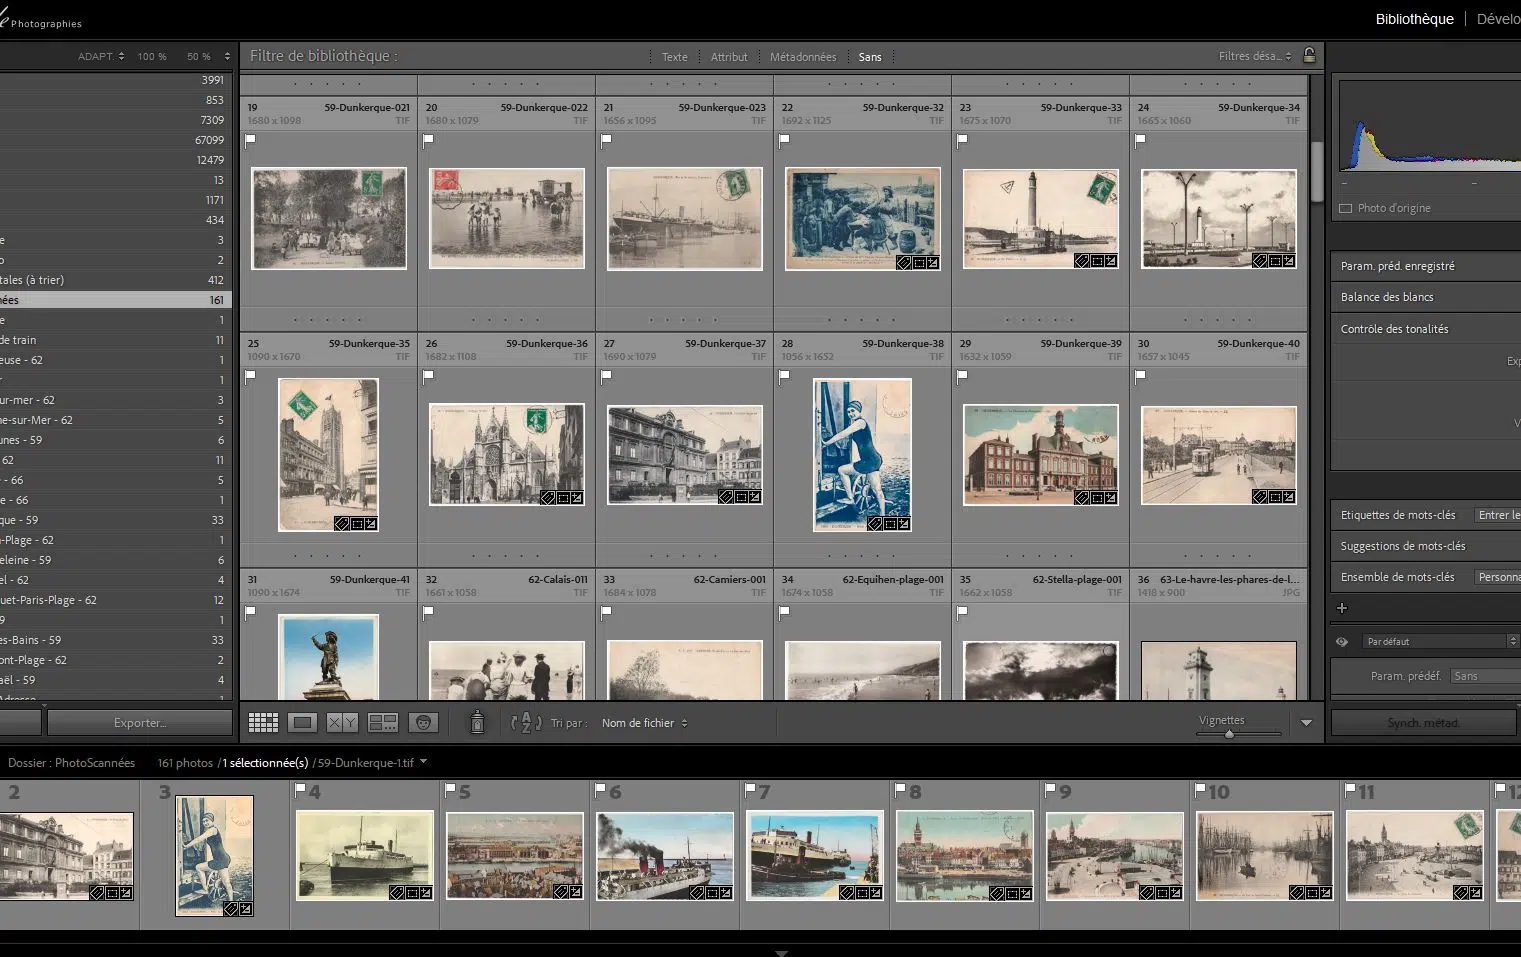Image resolution: width=1521 pixels, height=957 pixels.
Task: Toggle flag on 62-Calais-011 cell
Action: coord(428,612)
